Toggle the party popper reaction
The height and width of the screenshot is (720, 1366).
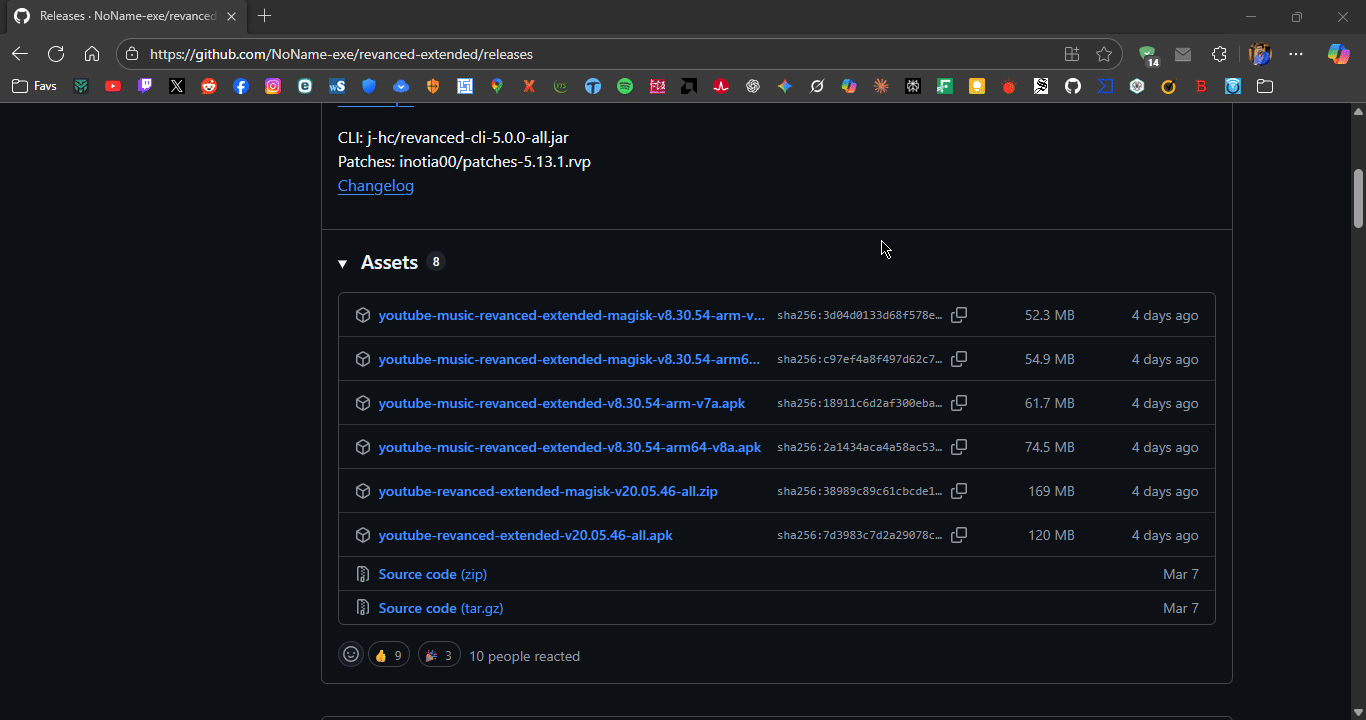click(x=439, y=655)
